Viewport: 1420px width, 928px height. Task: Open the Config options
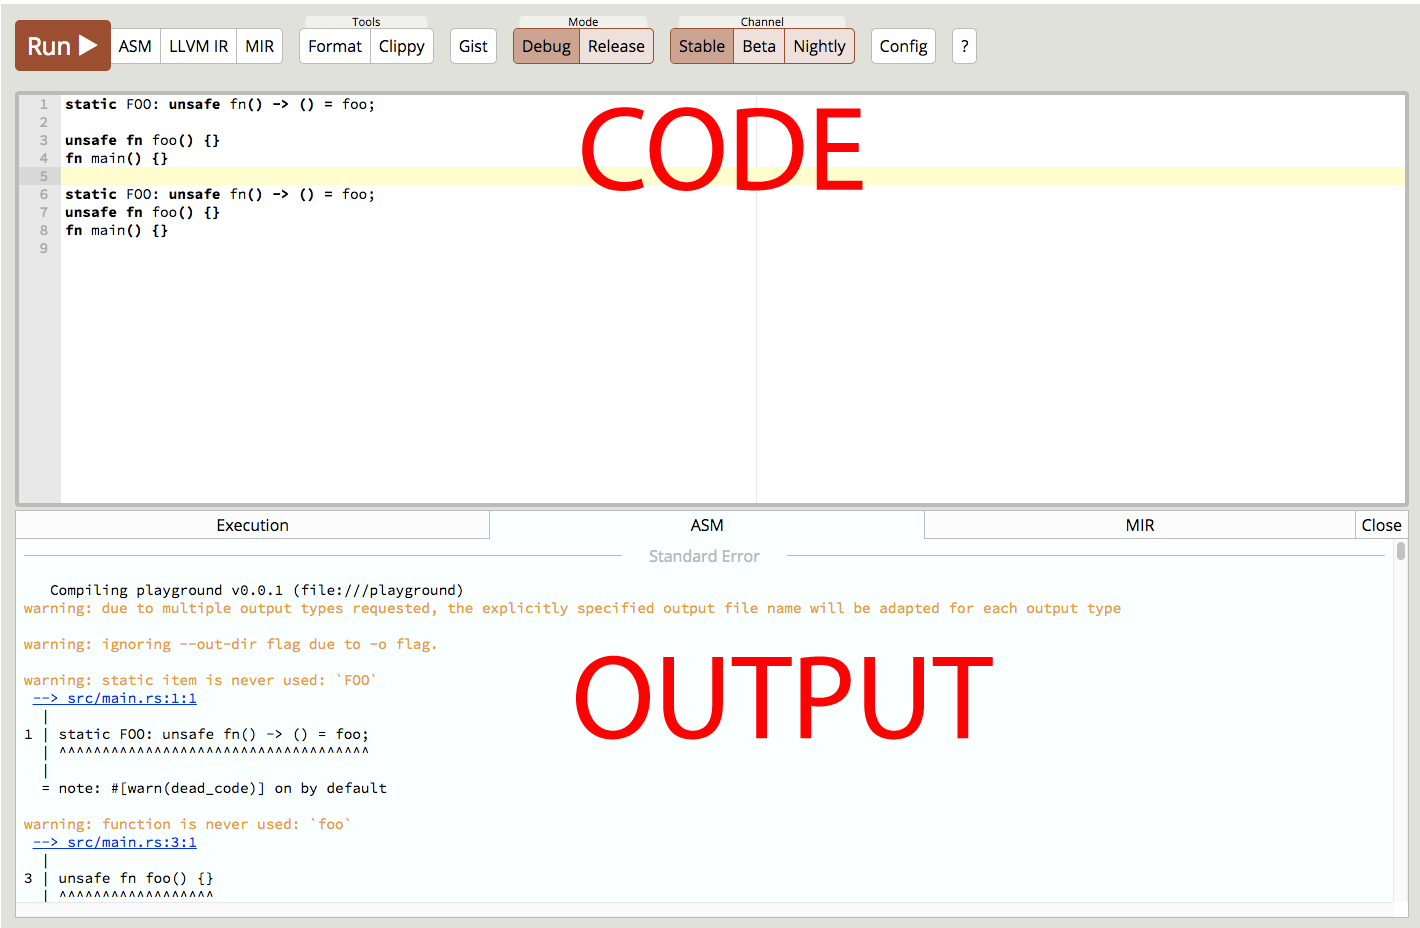click(902, 45)
